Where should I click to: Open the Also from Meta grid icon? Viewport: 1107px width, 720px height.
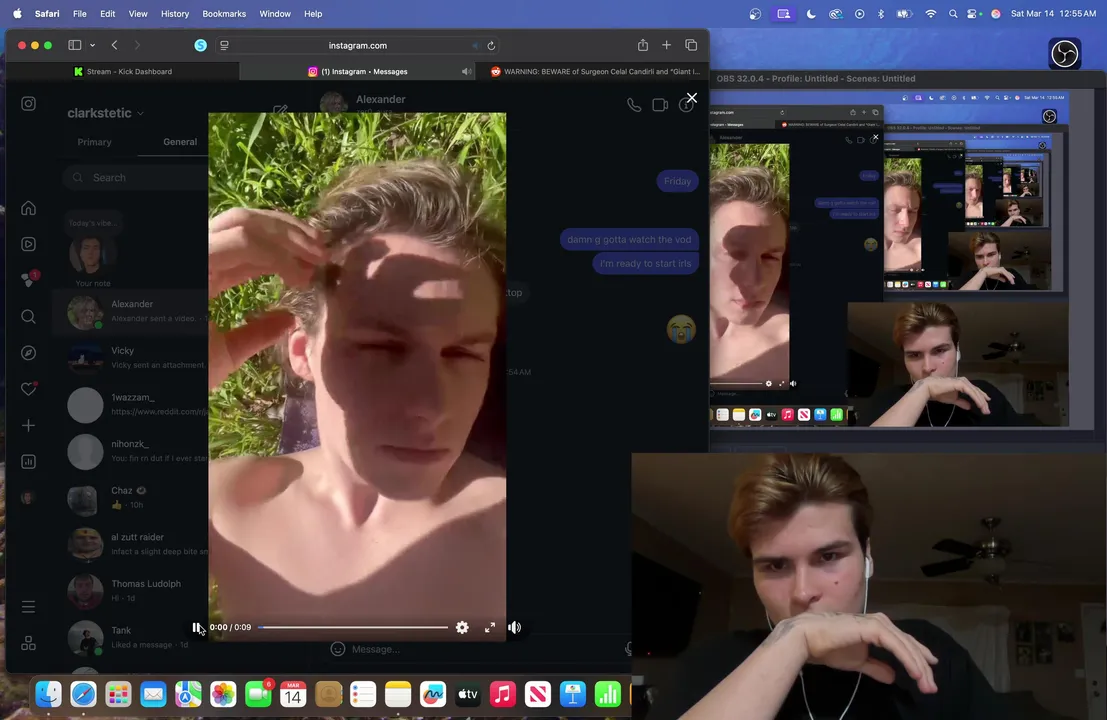(28, 643)
